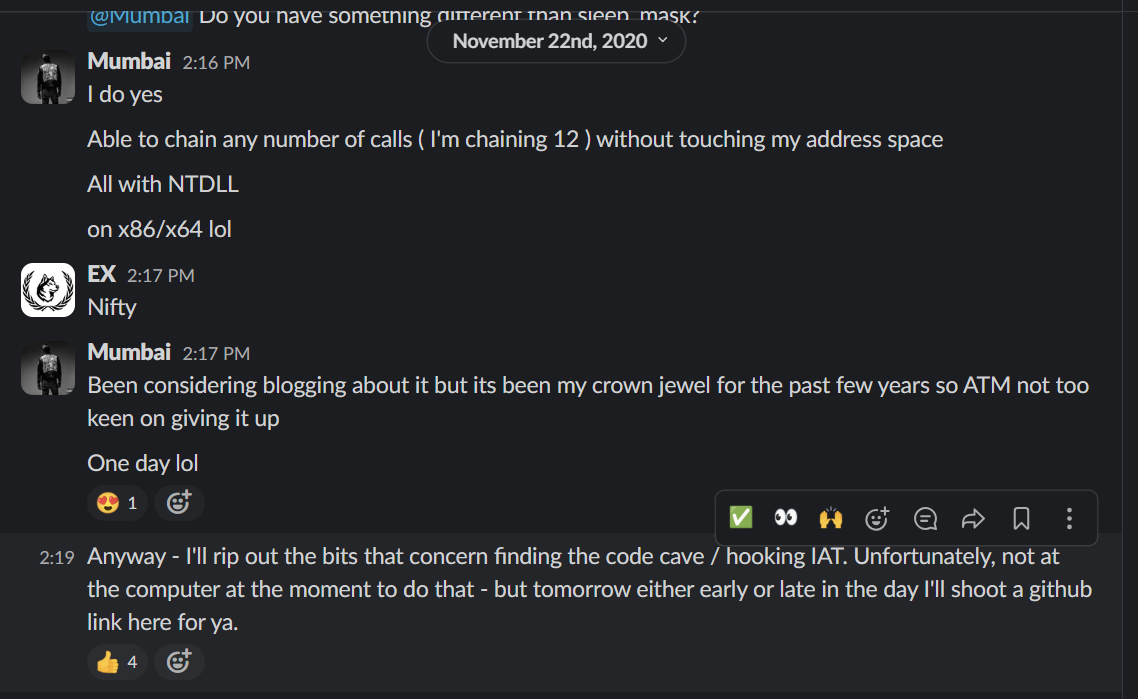Open EX's wolf avatar profile picture
The width and height of the screenshot is (1138, 699).
[x=48, y=290]
